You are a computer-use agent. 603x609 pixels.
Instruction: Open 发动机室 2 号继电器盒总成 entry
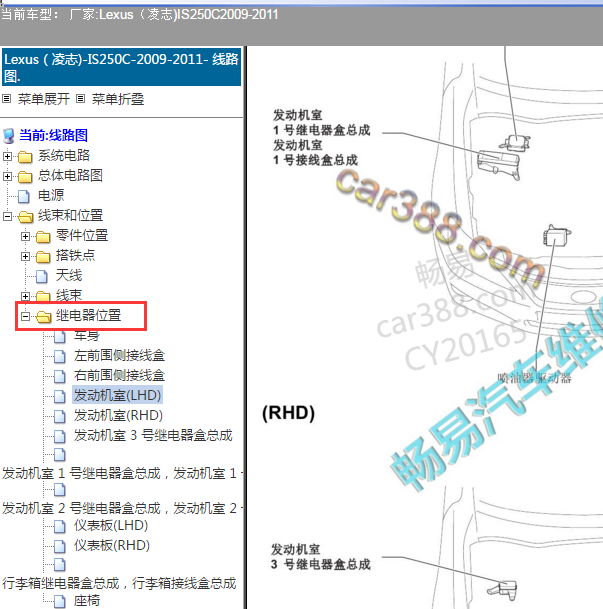122,508
